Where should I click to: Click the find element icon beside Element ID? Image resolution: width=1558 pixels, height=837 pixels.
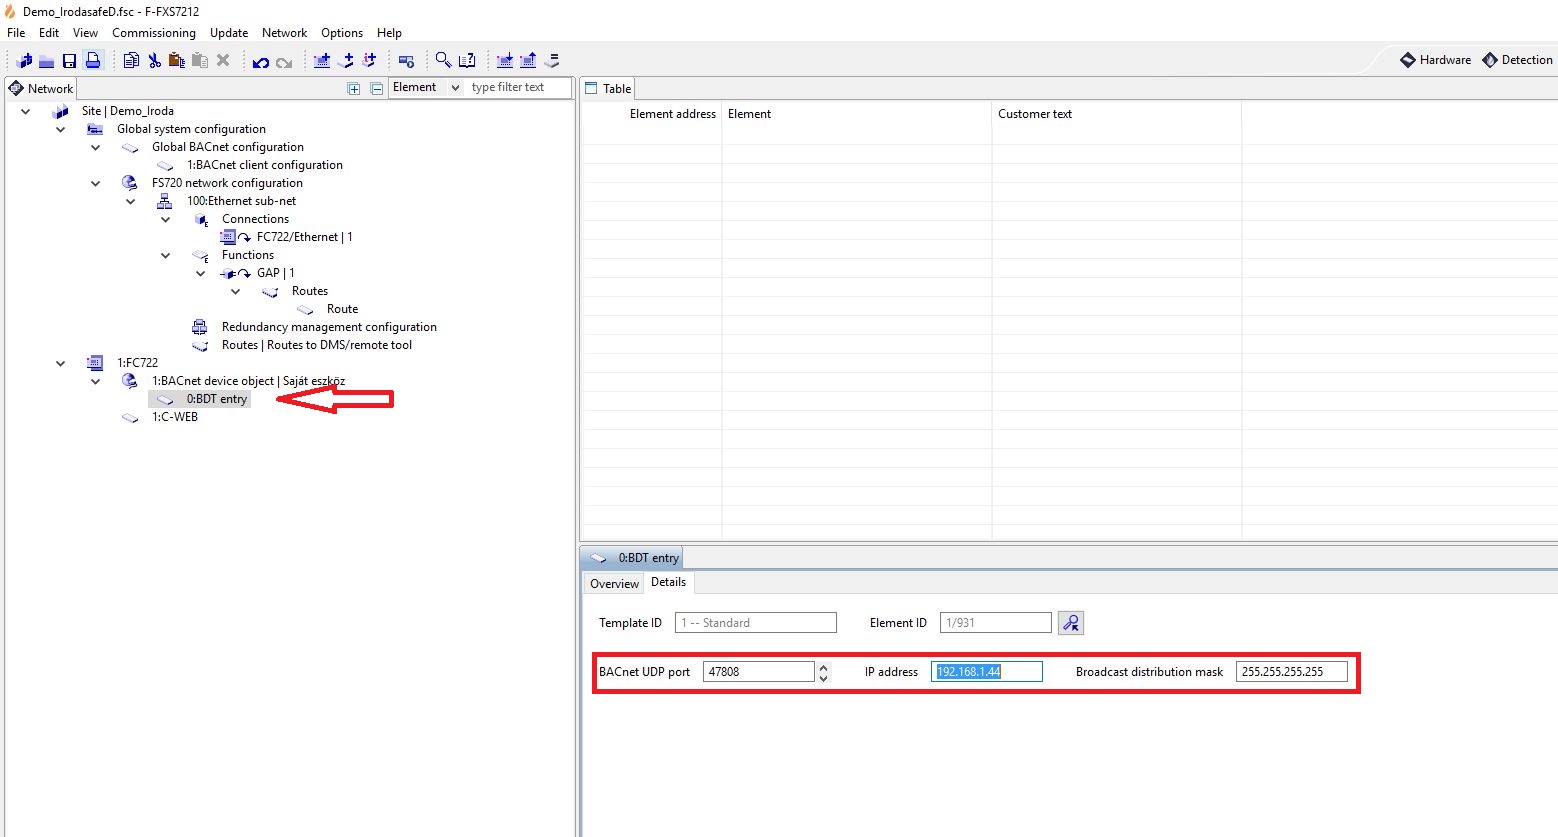[1070, 623]
